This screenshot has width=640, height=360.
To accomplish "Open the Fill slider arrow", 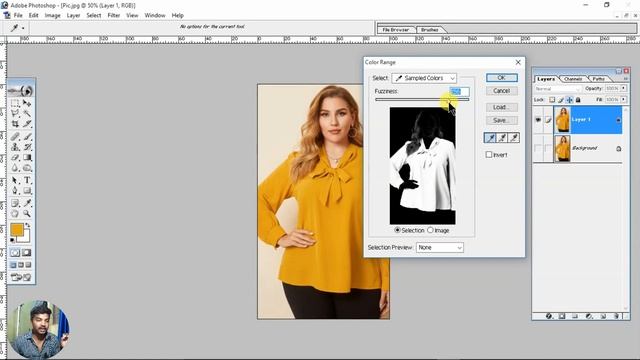I will [x=624, y=100].
